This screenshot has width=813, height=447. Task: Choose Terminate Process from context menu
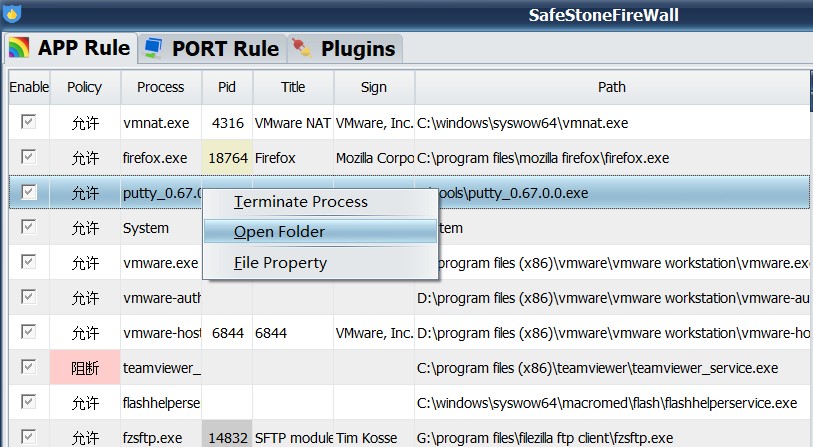click(x=320, y=202)
